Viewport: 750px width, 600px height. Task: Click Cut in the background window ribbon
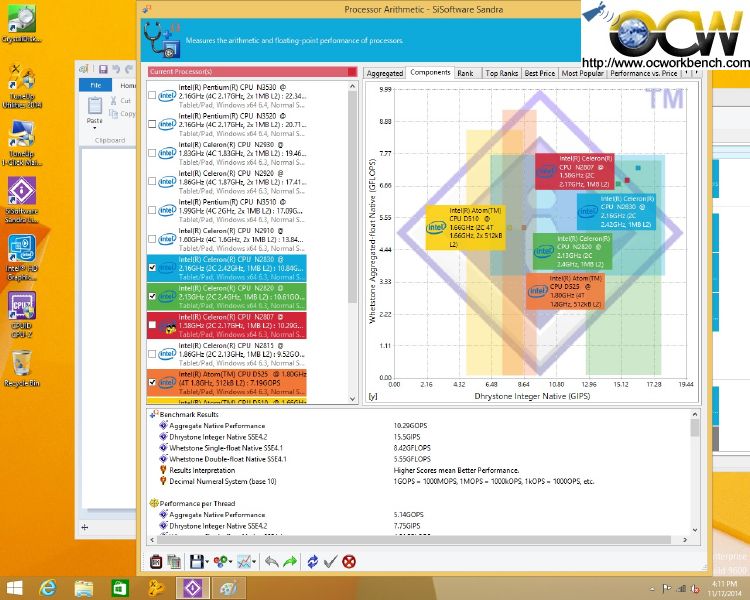[121, 100]
